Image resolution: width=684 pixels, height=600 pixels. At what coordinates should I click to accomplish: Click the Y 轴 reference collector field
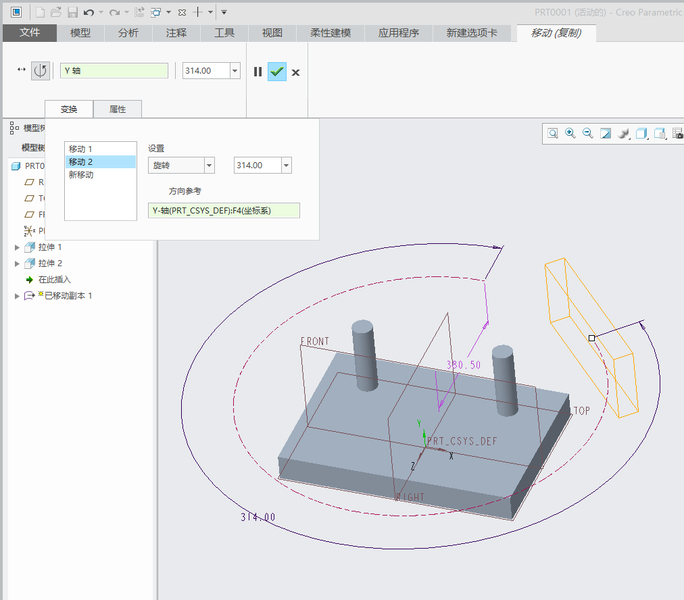click(x=114, y=71)
